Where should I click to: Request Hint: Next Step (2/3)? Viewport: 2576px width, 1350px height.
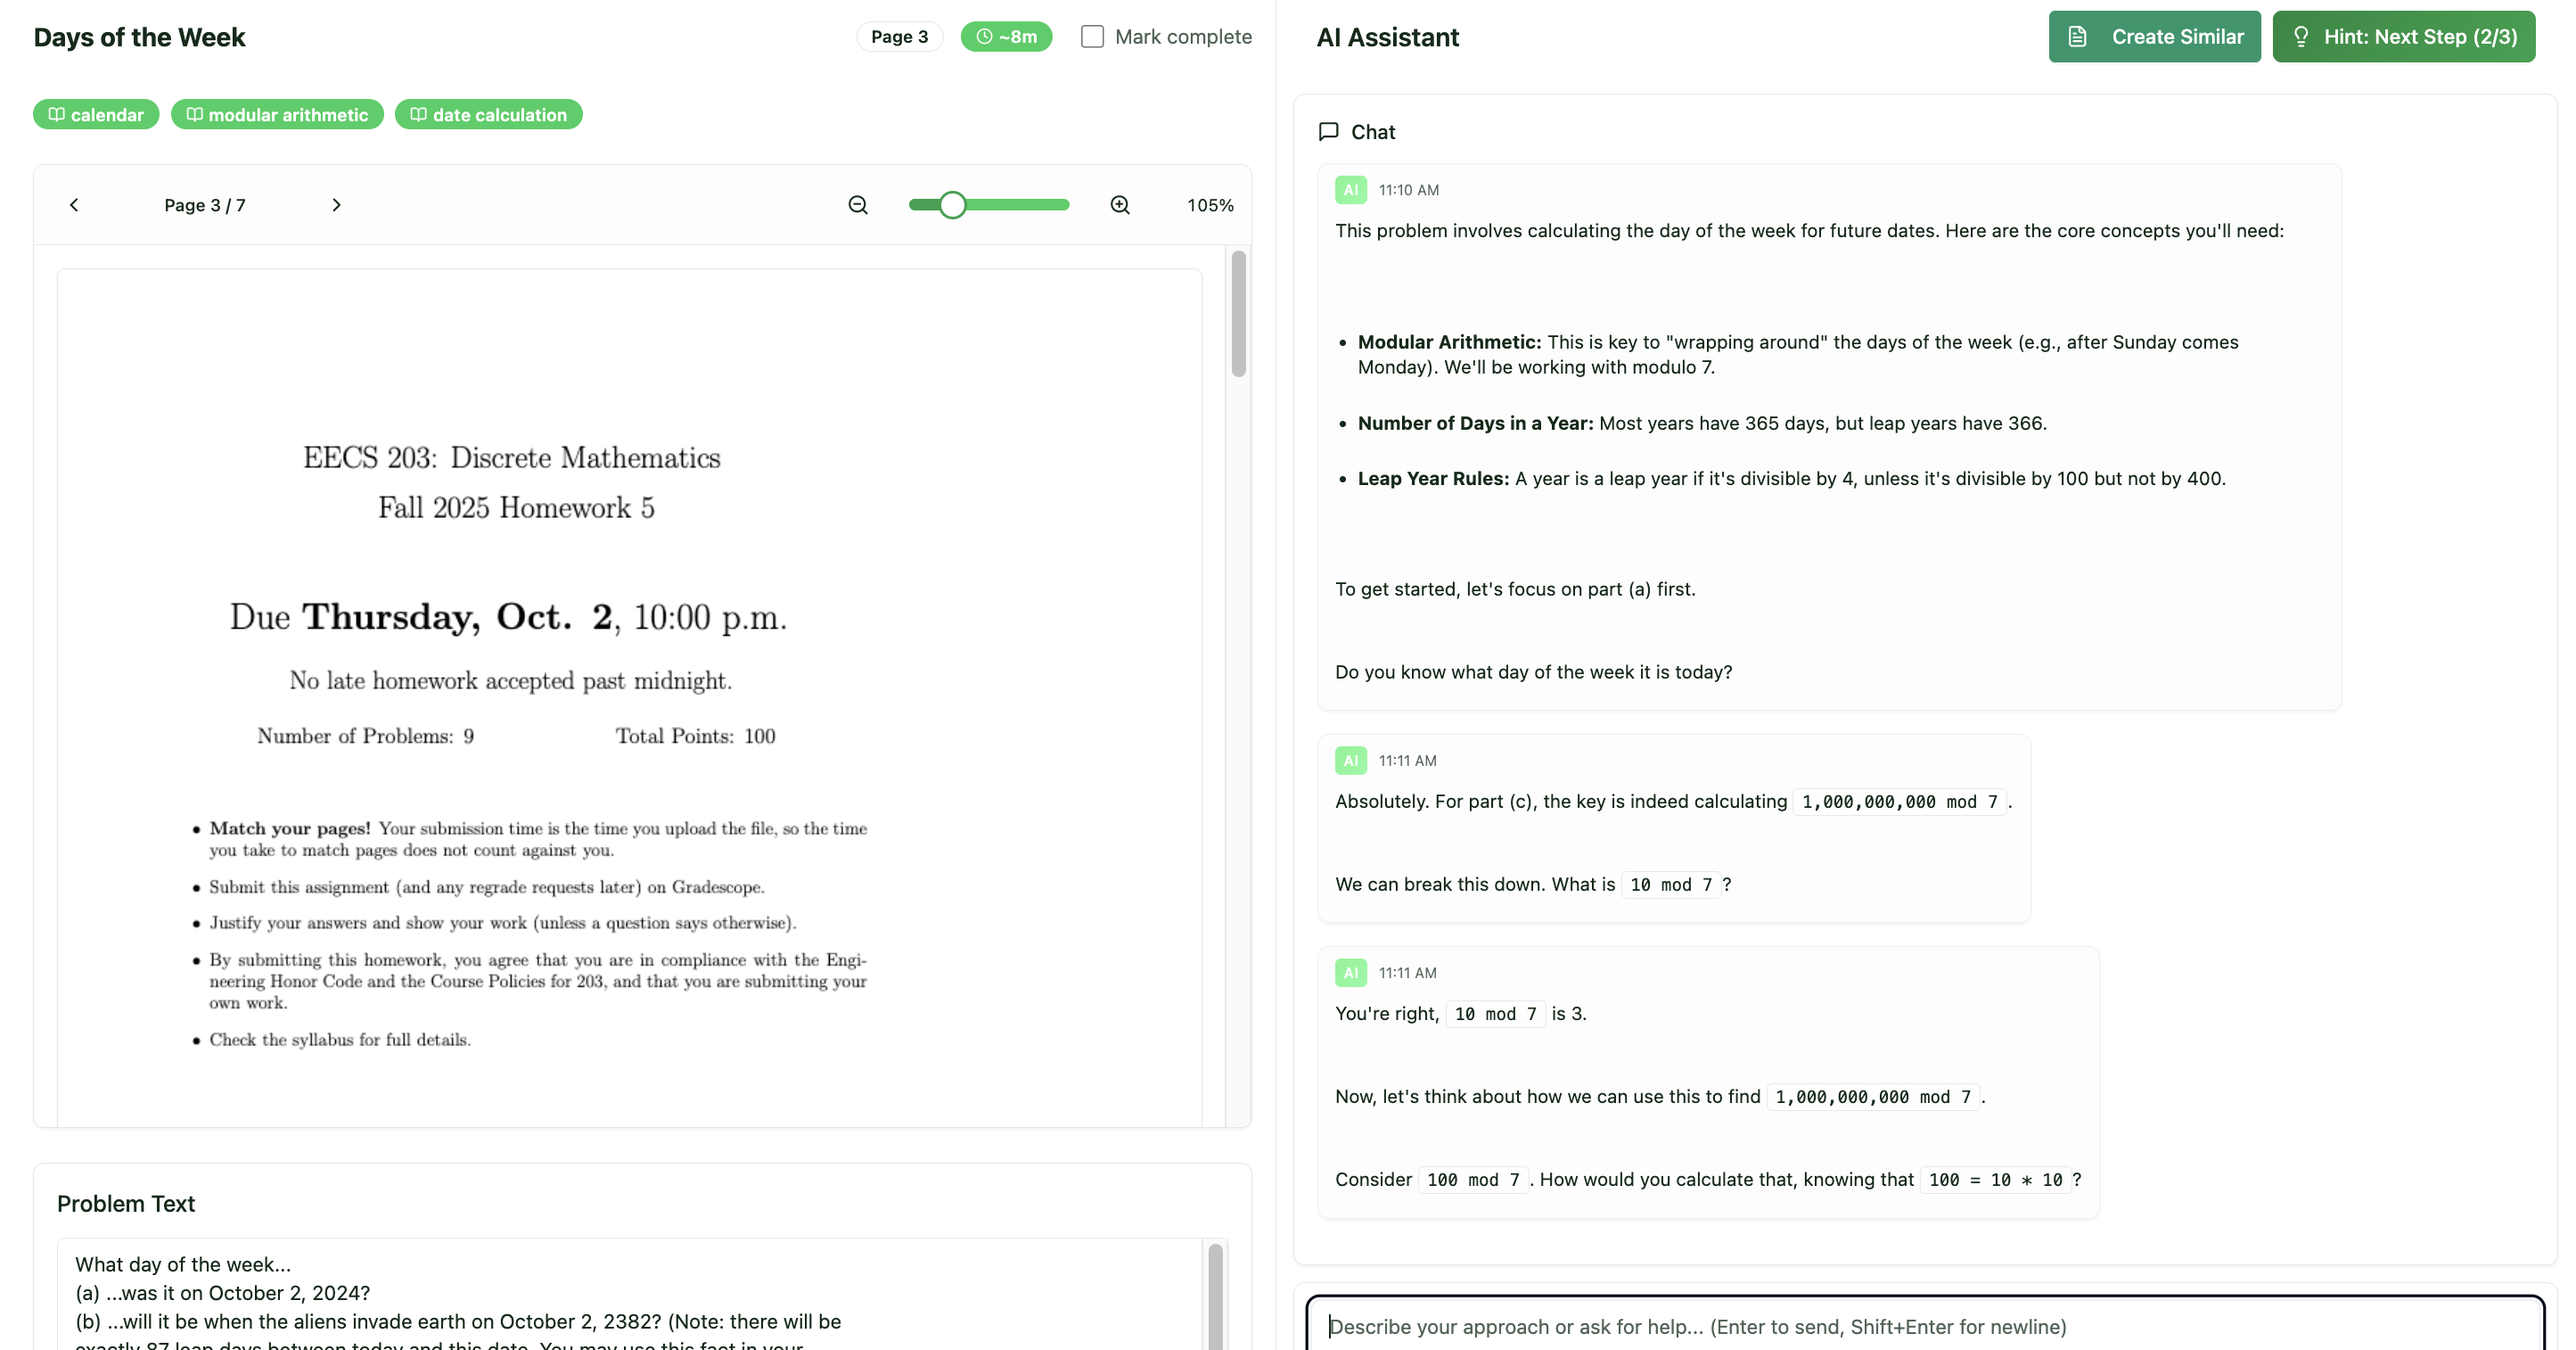tap(2403, 37)
